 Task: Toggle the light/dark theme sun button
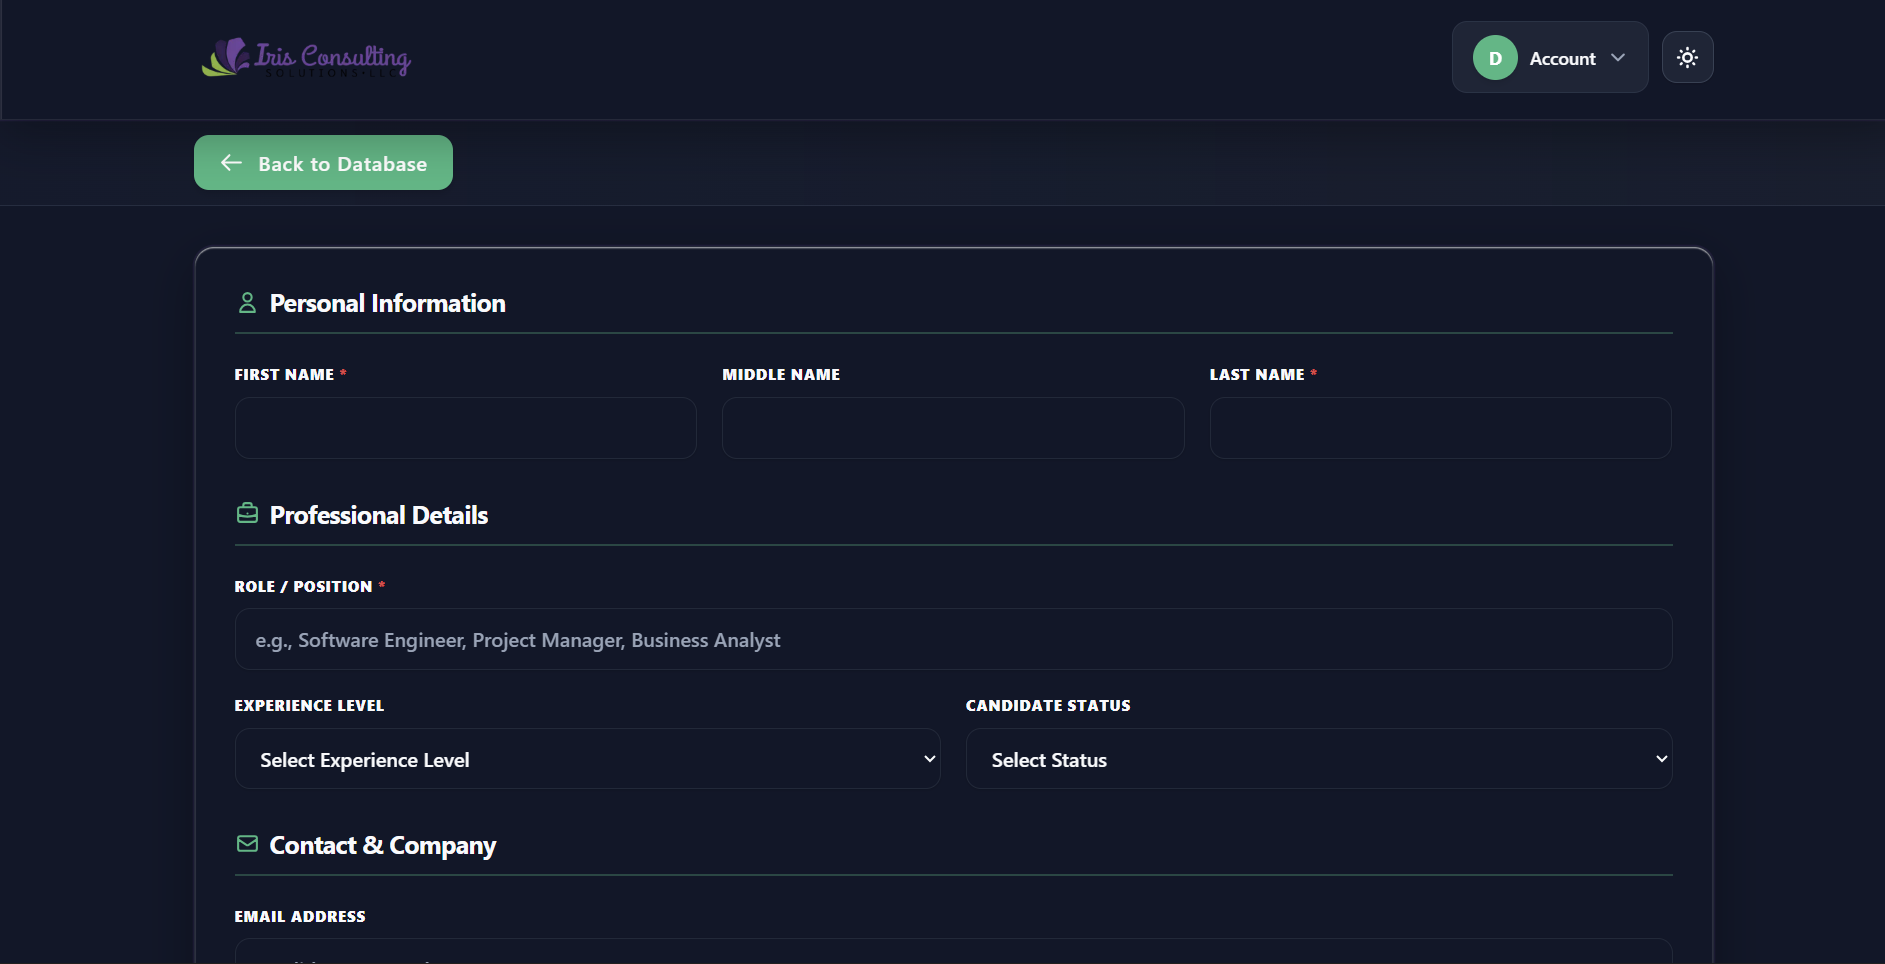tap(1687, 58)
